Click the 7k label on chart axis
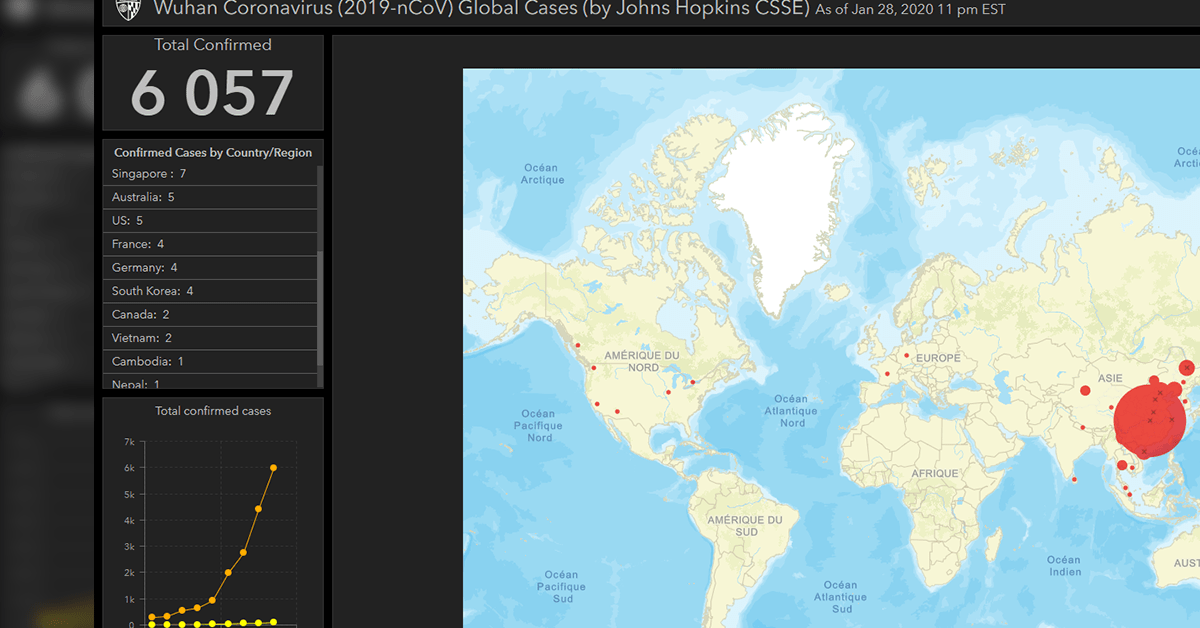The width and height of the screenshot is (1200, 628). click(129, 442)
